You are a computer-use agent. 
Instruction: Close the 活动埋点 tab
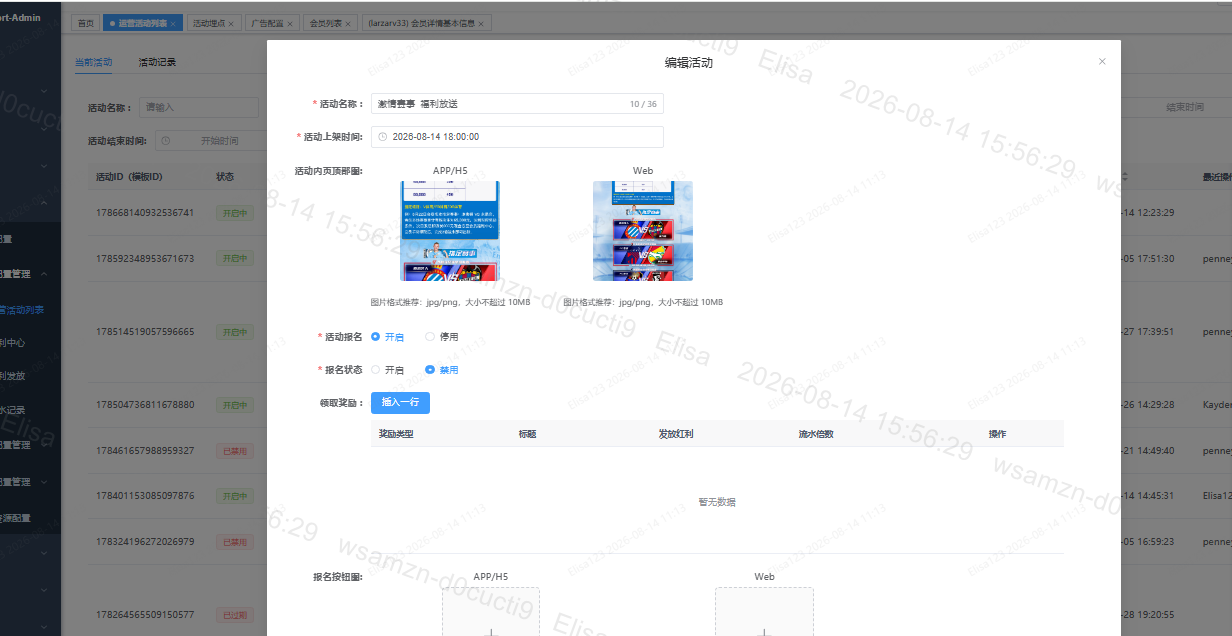[x=232, y=23]
